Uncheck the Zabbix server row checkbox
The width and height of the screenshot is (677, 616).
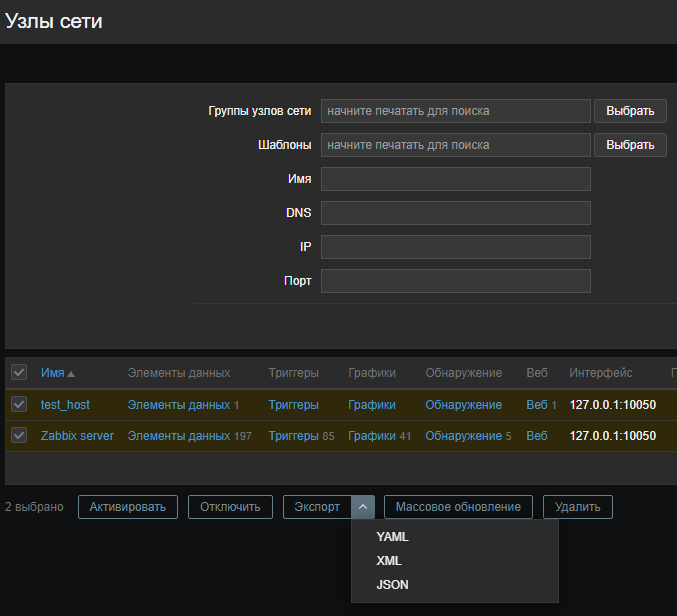coord(19,436)
